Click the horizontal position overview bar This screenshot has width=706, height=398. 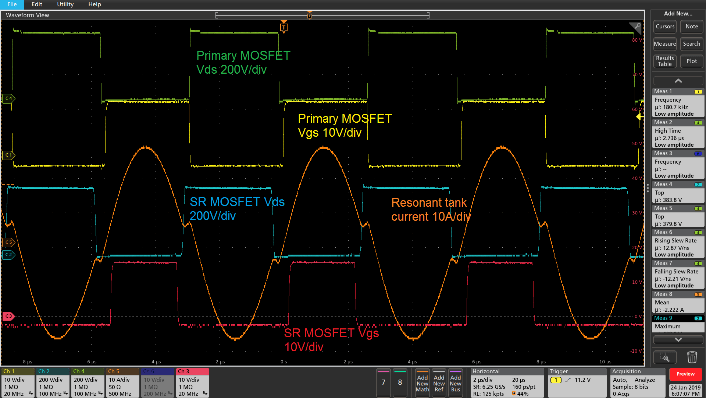click(x=322, y=15)
